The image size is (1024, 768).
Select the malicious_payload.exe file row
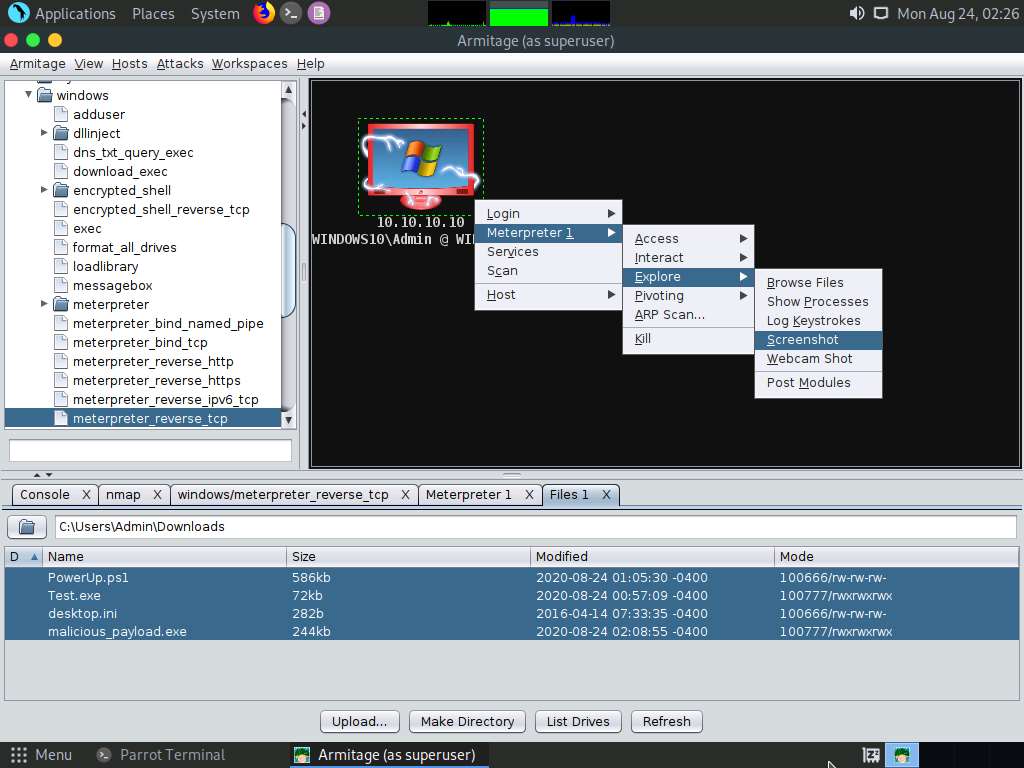511,632
